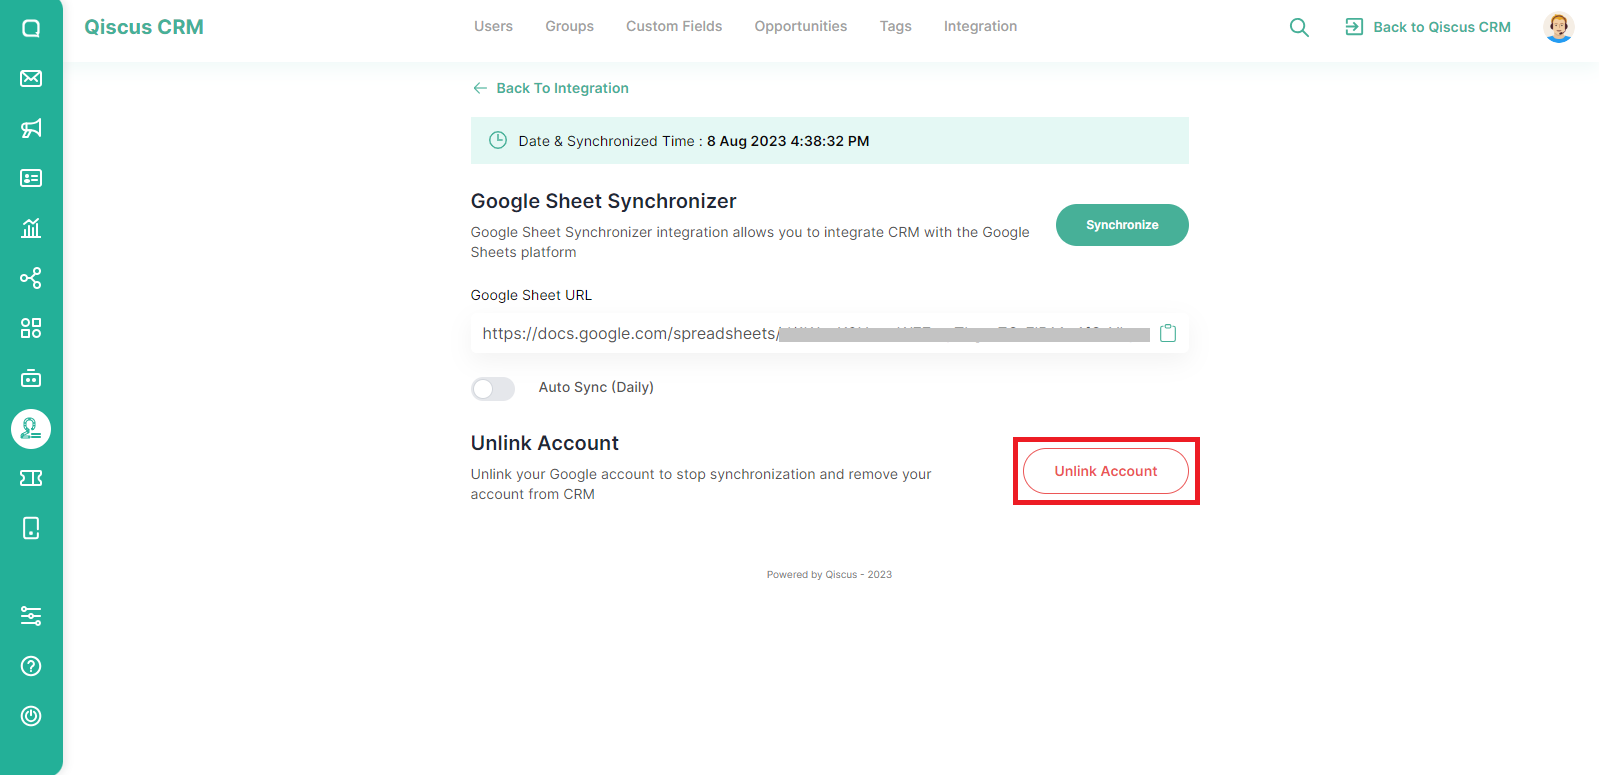Image resolution: width=1599 pixels, height=775 pixels.
Task: Click the synchronized time '8 Aug 2023 4:38:32 PM'
Action: [x=788, y=141]
